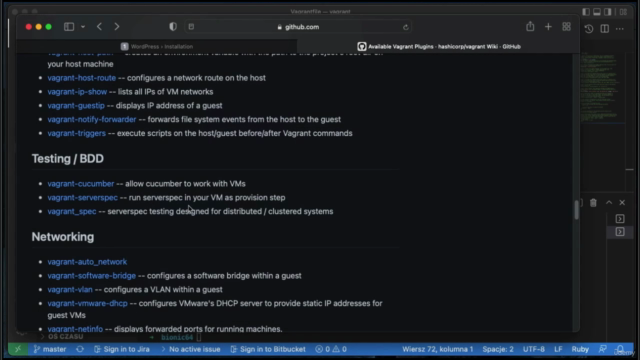Open vagrant-host-route link
Image resolution: width=640 pixels, height=360 pixels.
[82, 78]
